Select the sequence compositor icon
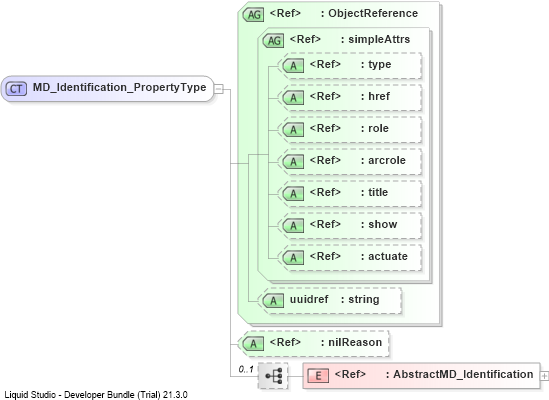Viewport: 549px width, 400px height. point(273,376)
